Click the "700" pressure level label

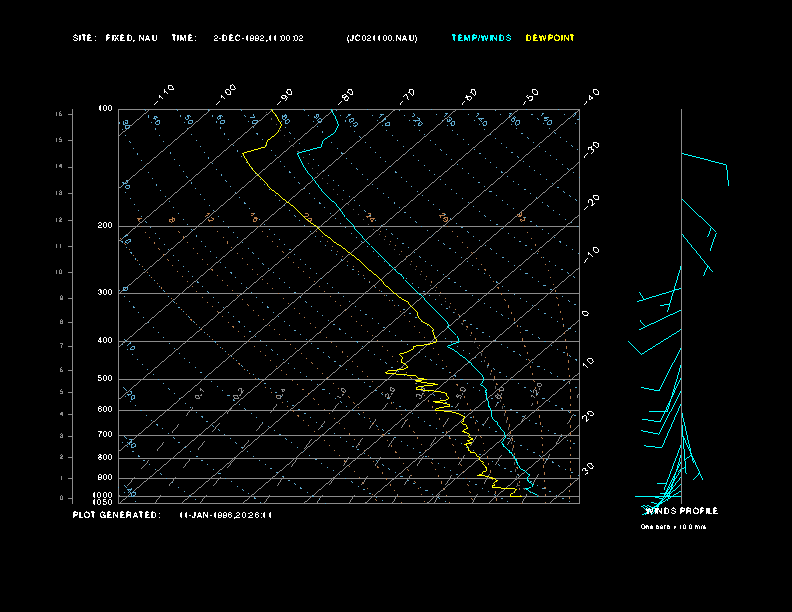coord(105,434)
